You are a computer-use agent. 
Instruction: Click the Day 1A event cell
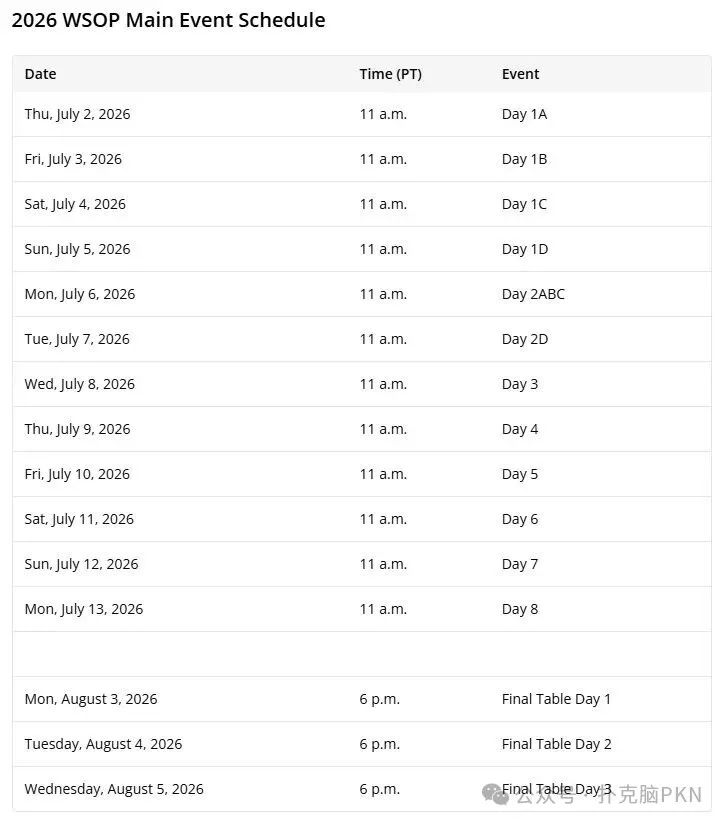tap(524, 114)
